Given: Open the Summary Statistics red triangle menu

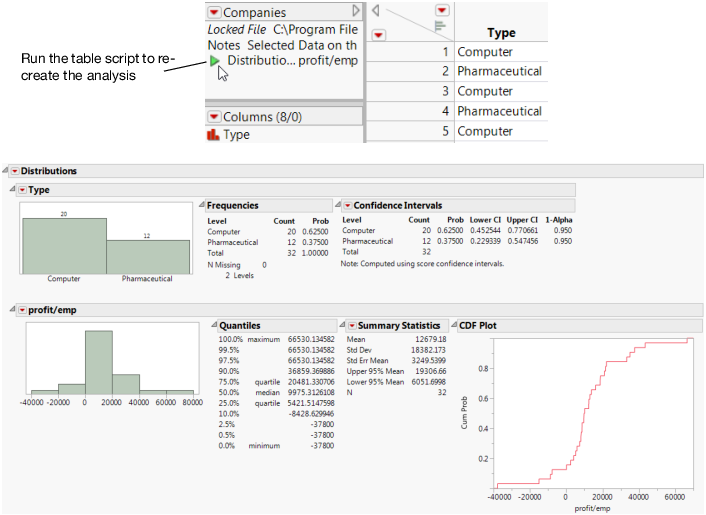Looking at the screenshot, I should 352,326.
